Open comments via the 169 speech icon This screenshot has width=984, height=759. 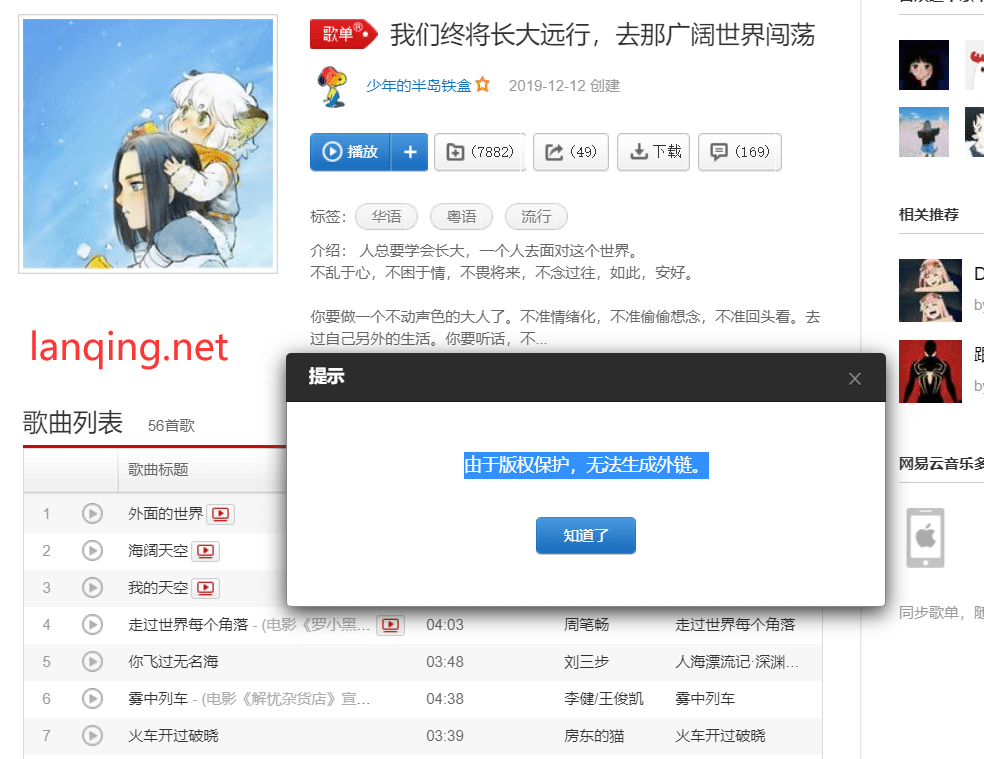click(x=739, y=152)
